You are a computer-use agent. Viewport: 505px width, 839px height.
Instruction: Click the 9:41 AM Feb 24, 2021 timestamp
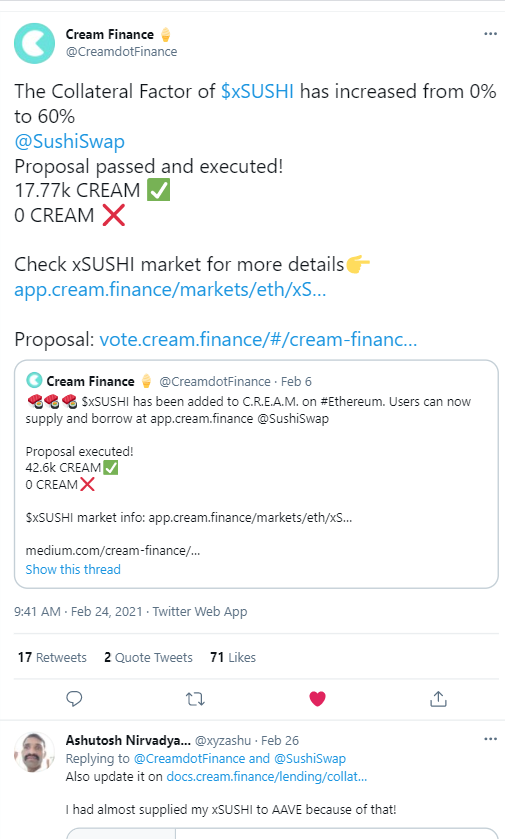click(x=78, y=612)
